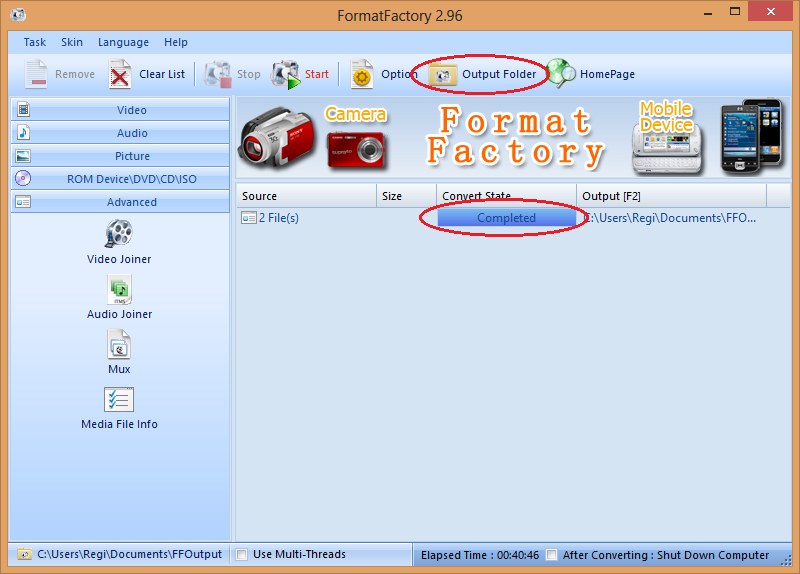Minimize the FormatFactory window
Image resolution: width=800 pixels, height=574 pixels.
click(x=708, y=13)
